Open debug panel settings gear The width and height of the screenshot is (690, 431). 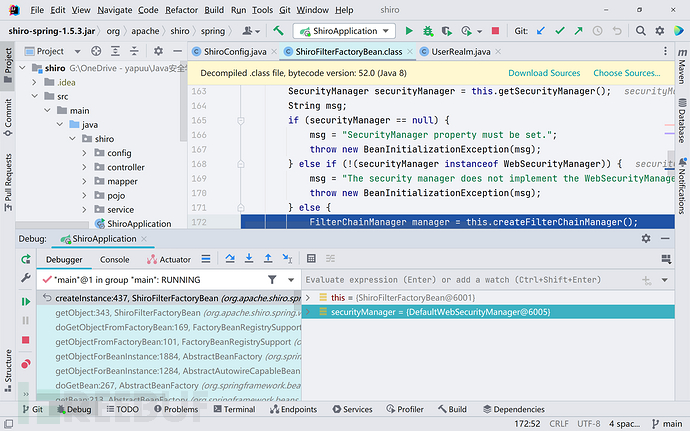click(646, 239)
